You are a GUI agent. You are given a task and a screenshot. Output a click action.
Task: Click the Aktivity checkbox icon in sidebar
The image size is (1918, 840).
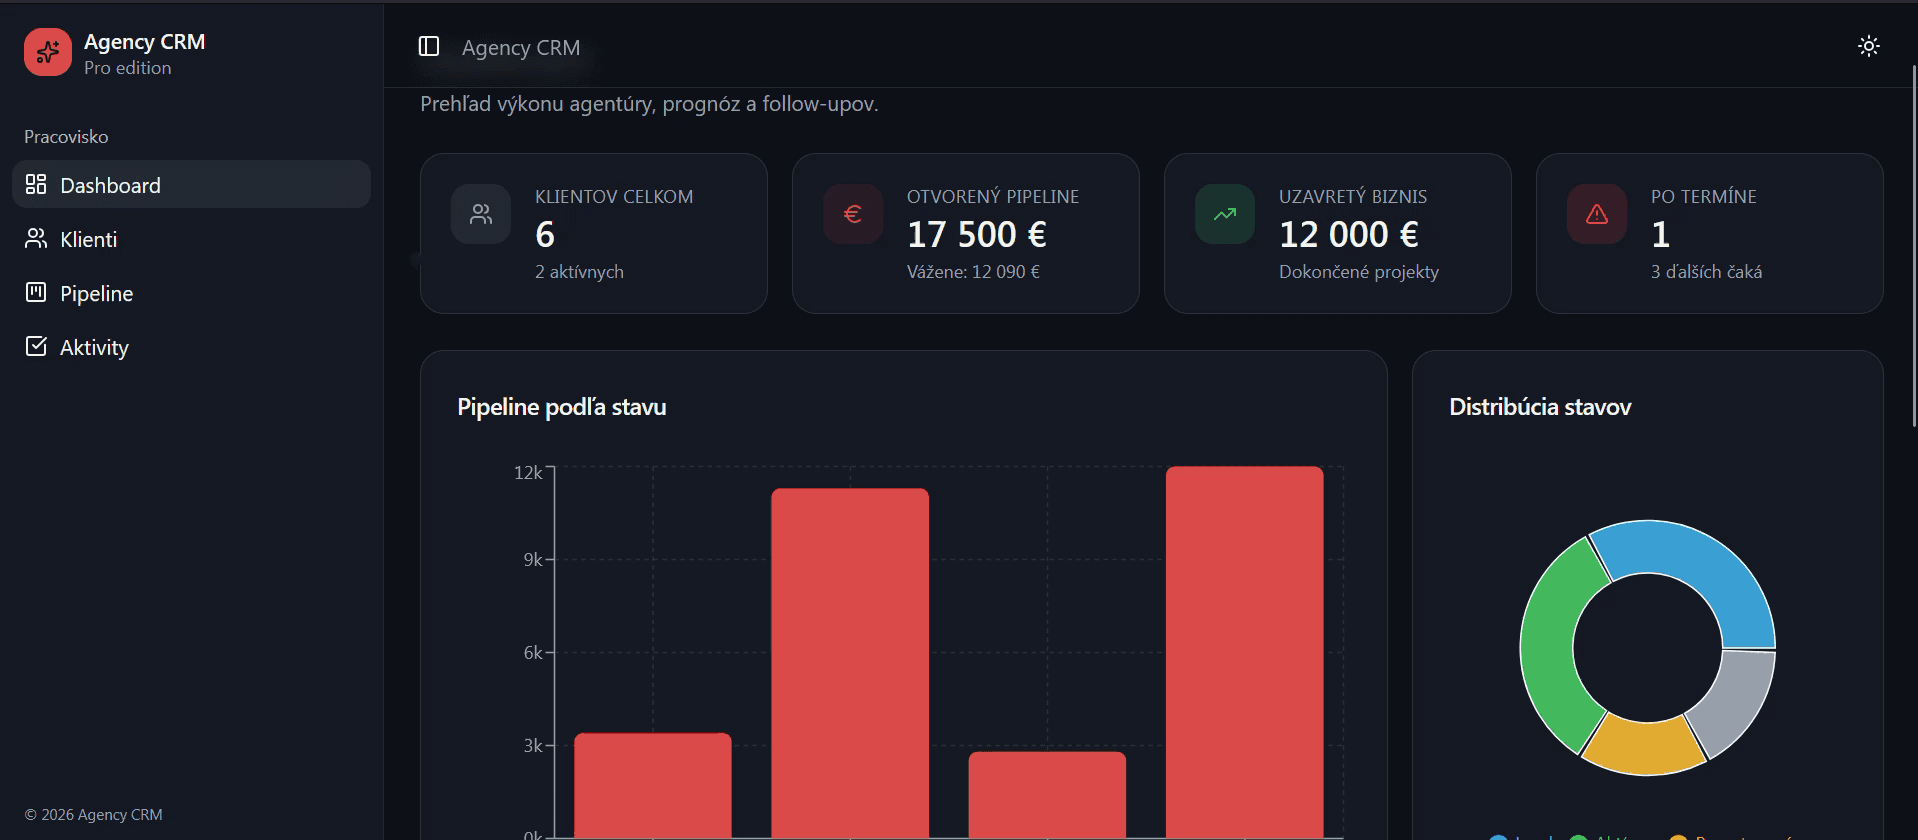[x=36, y=346]
